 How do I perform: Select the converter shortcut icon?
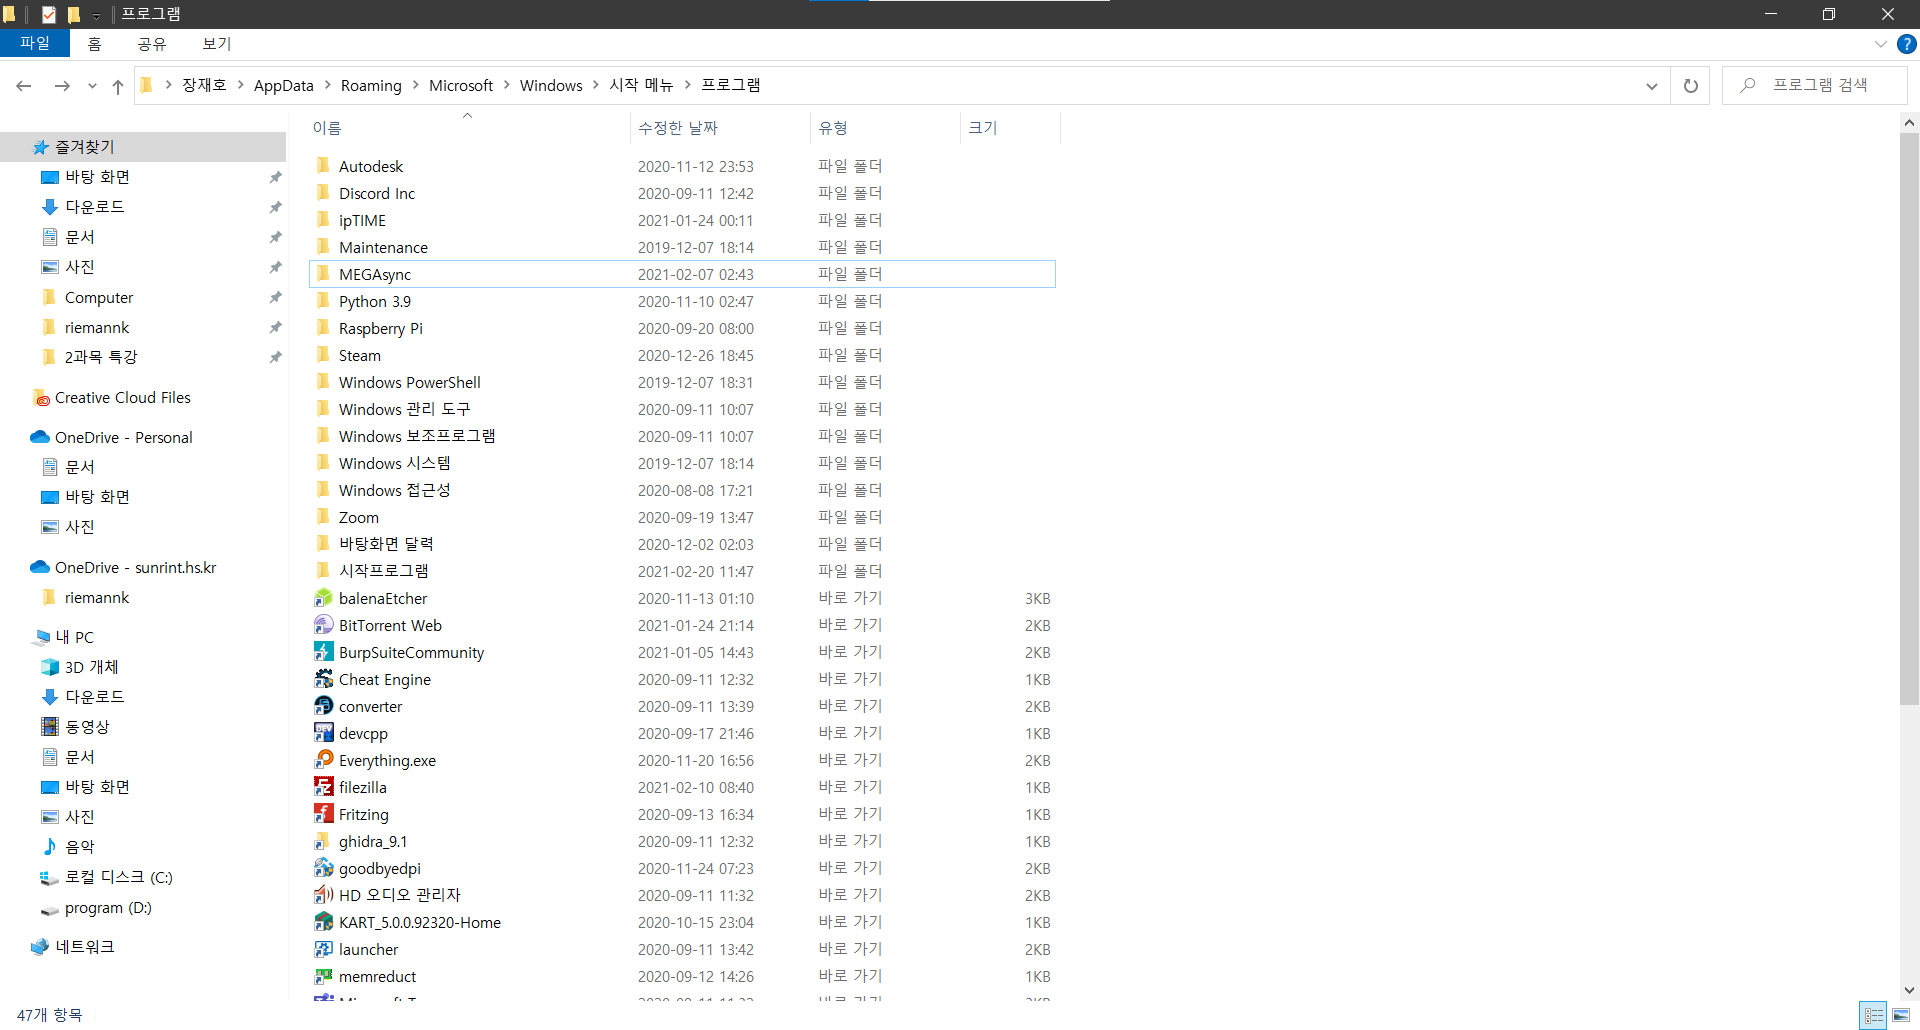point(323,706)
